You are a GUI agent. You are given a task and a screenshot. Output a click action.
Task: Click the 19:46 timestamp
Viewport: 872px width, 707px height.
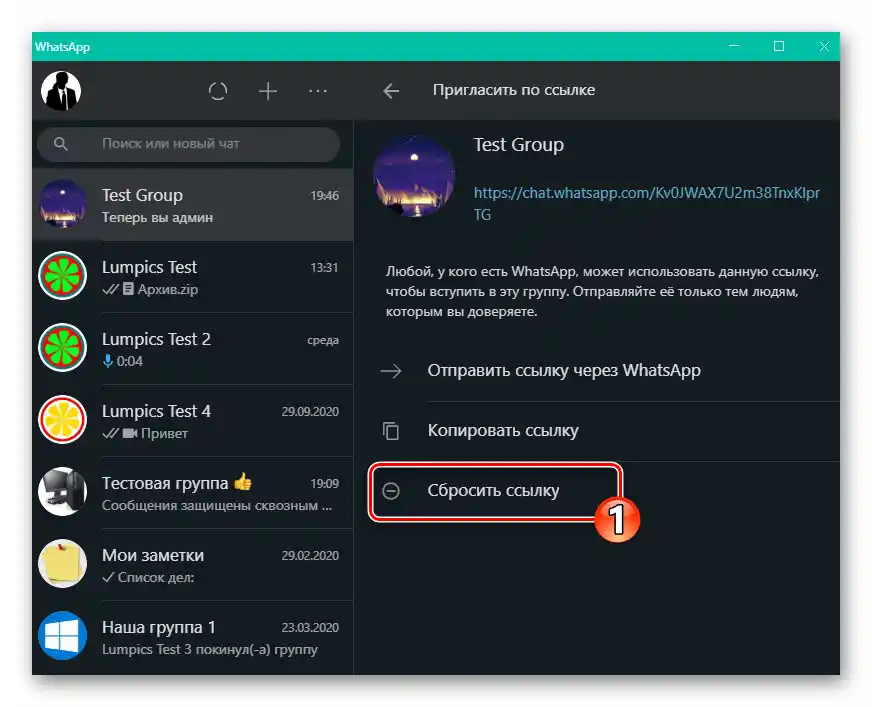click(324, 196)
